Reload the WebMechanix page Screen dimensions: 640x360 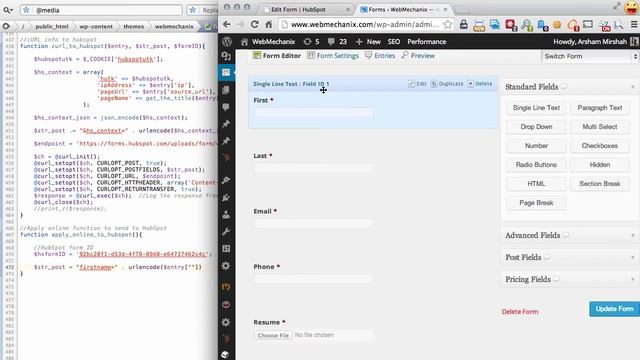[x=255, y=24]
